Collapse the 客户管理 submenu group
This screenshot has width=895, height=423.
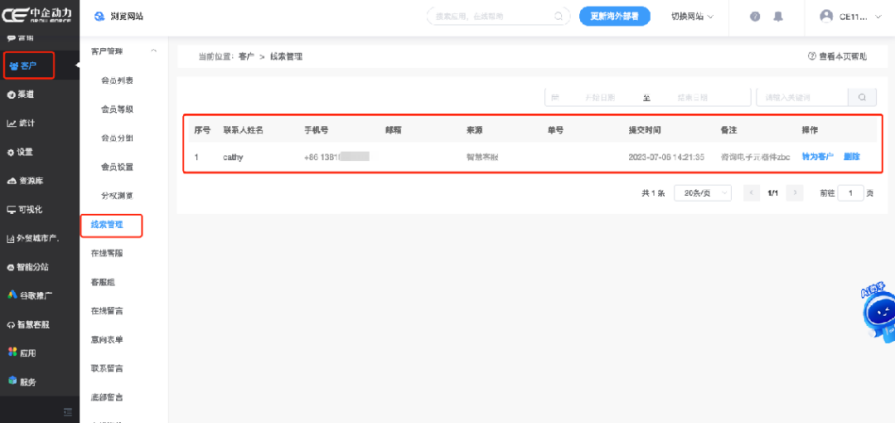[154, 51]
